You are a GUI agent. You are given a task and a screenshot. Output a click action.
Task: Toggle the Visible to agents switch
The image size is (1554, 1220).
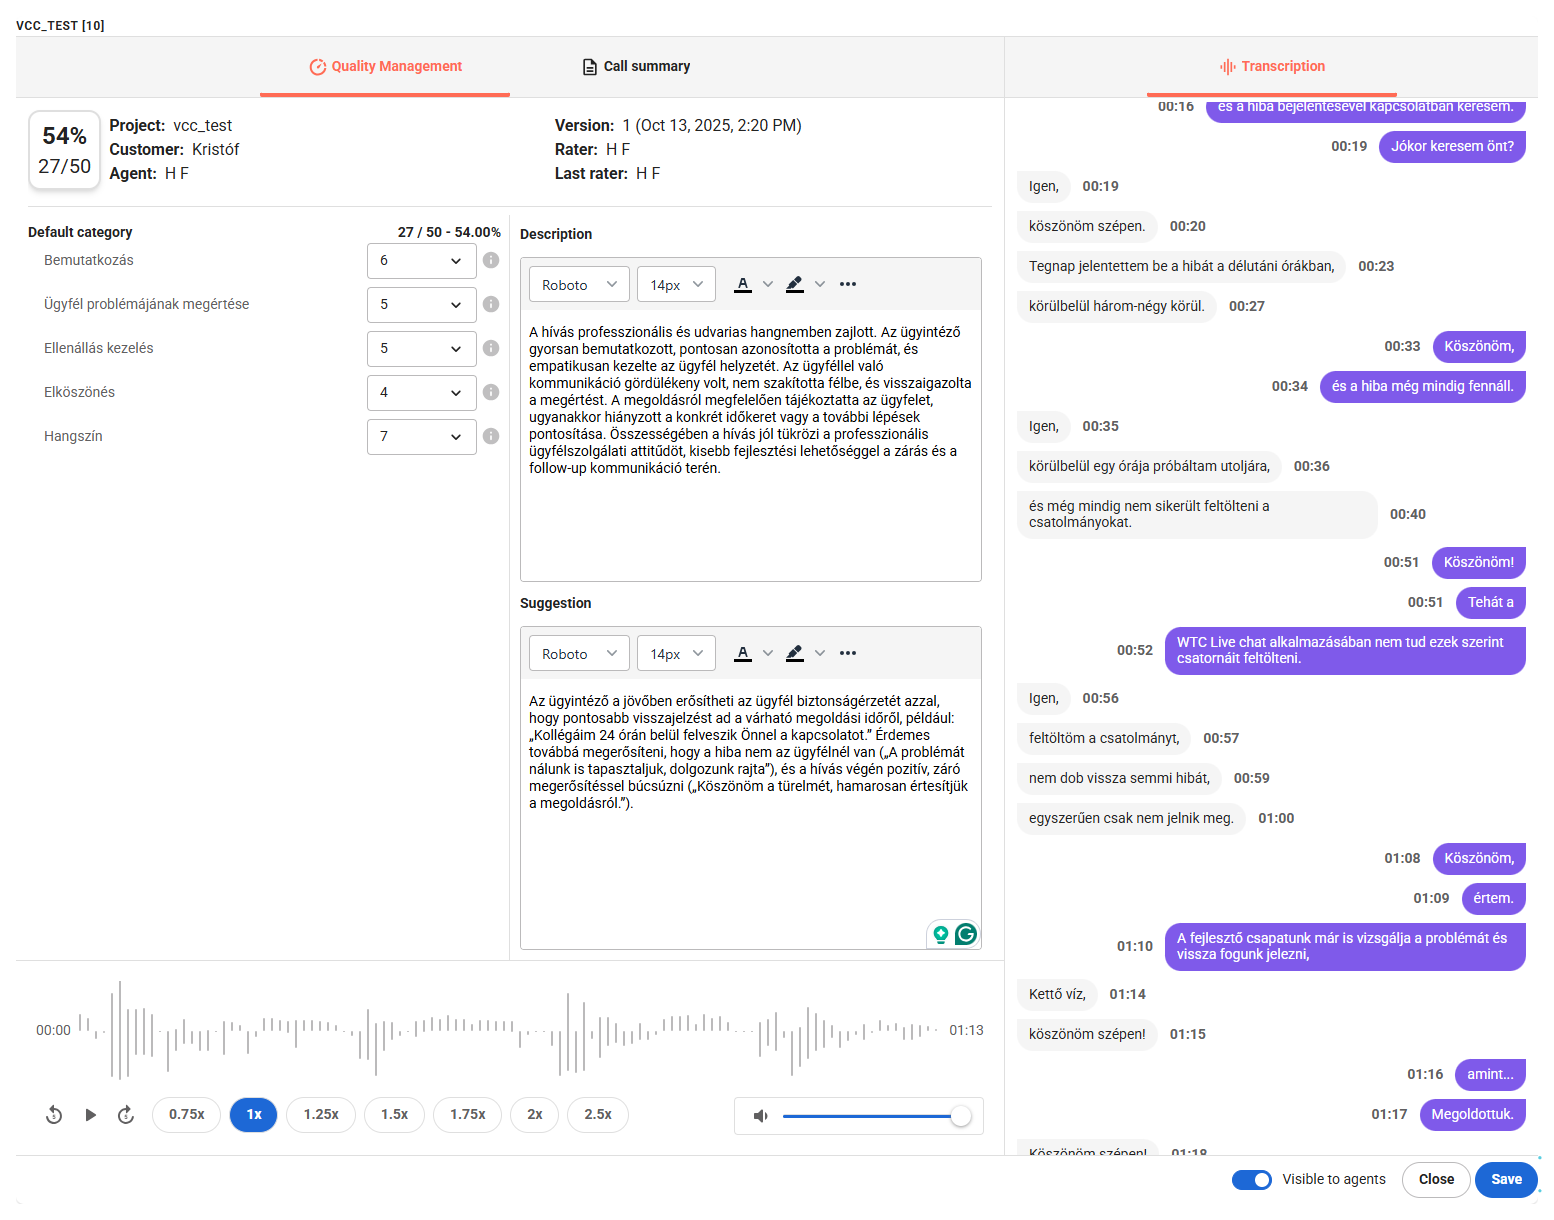pyautogui.click(x=1251, y=1180)
